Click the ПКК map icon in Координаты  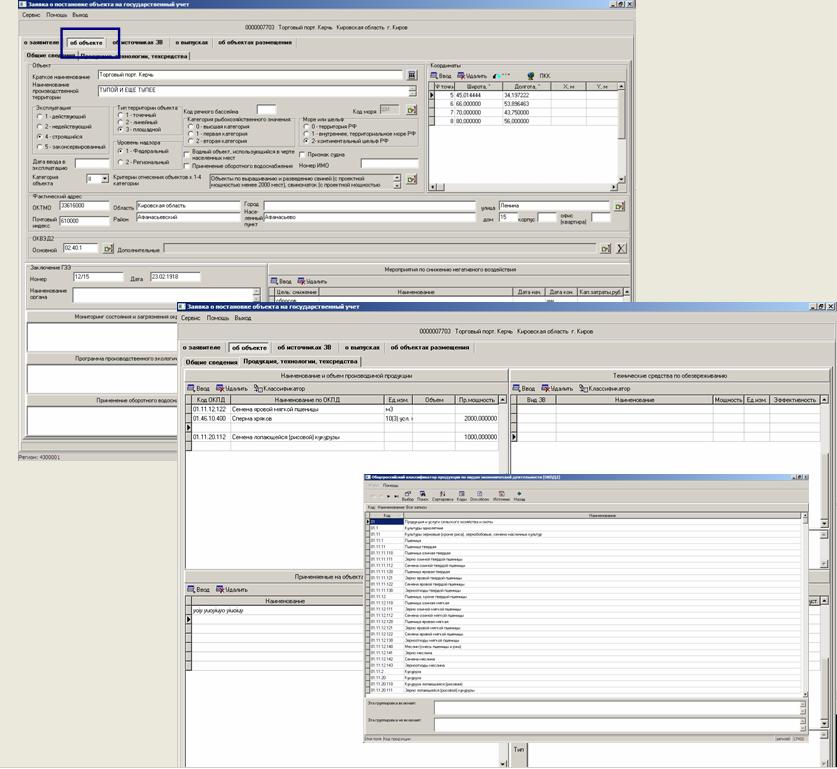pyautogui.click(x=531, y=75)
